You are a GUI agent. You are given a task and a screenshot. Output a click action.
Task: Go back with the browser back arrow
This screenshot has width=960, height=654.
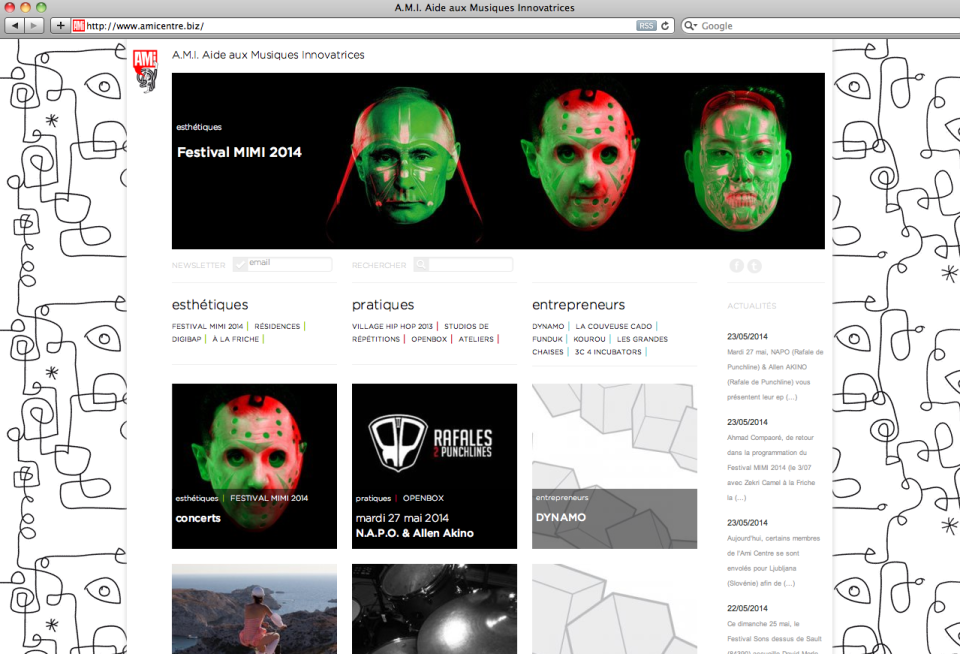(x=15, y=26)
